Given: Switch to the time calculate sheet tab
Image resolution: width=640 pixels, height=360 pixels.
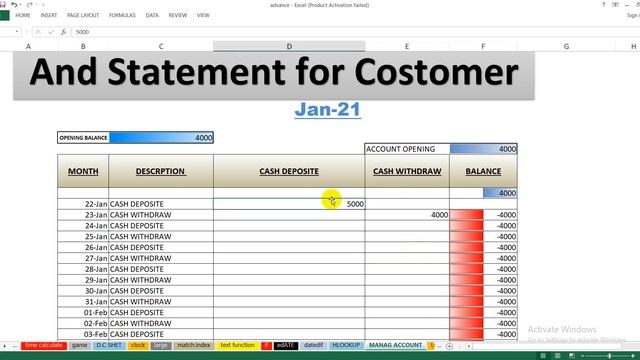Looking at the screenshot, I should tap(44, 345).
